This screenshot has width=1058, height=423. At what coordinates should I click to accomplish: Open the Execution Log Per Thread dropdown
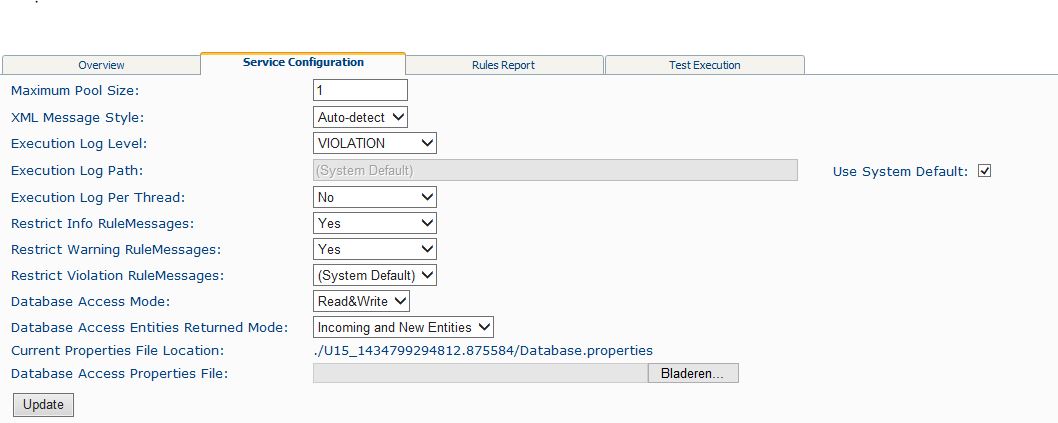[374, 197]
